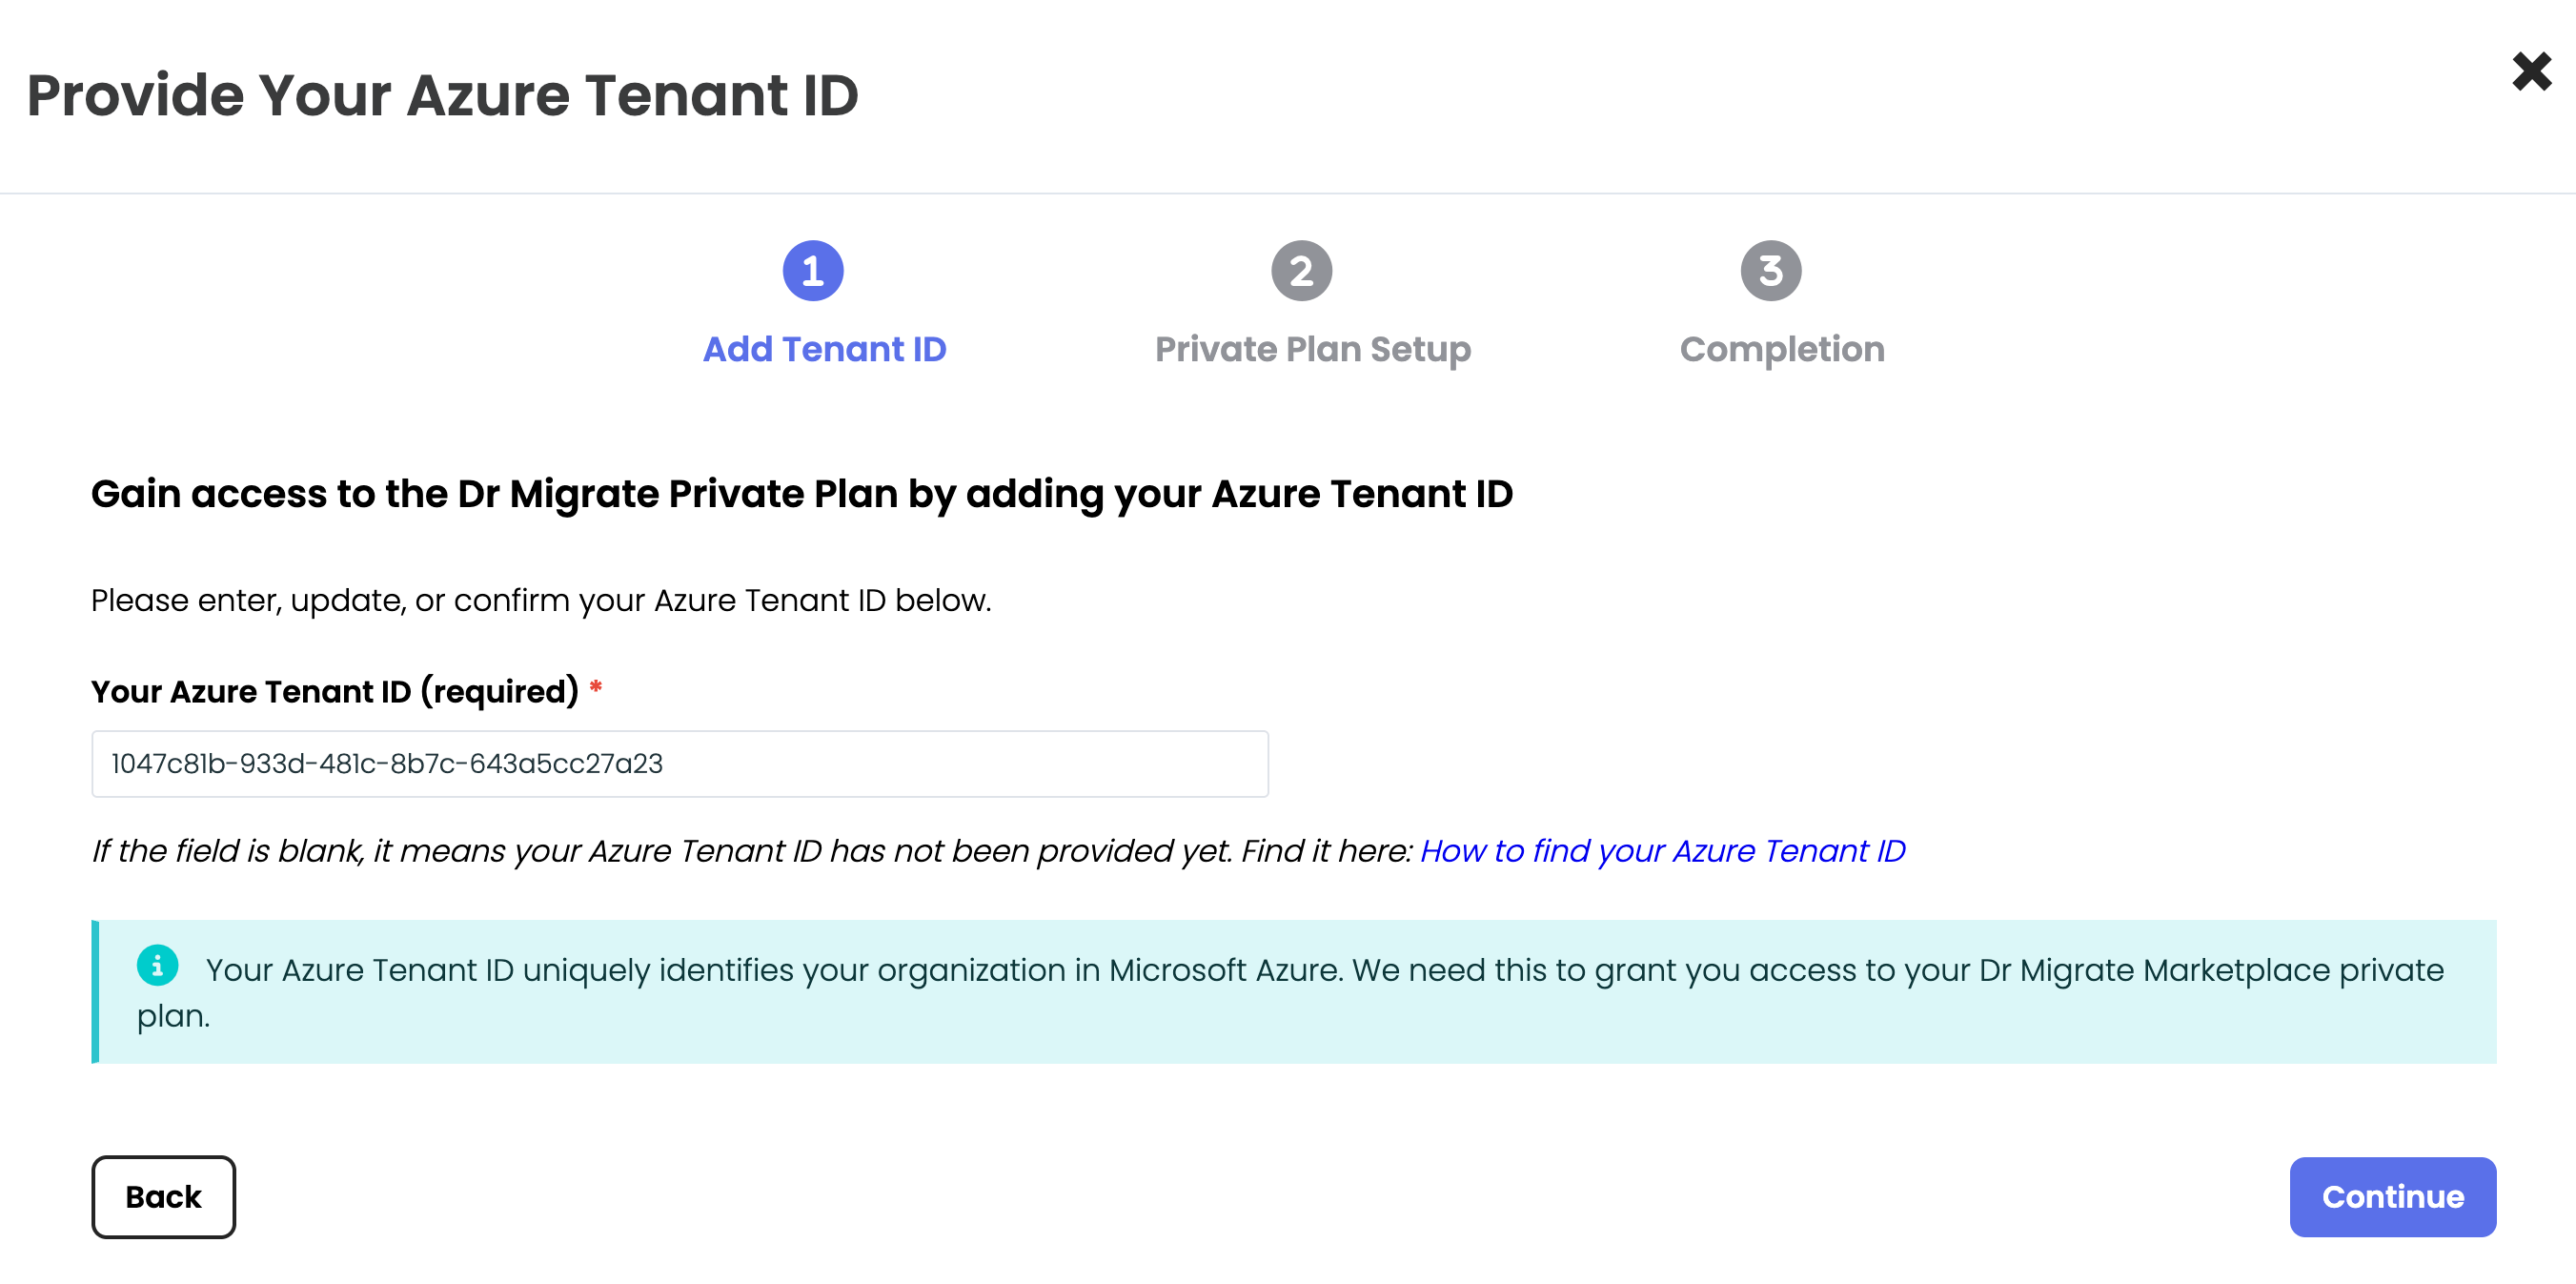Go Back to the previous step
2576x1284 pixels.
tap(163, 1196)
